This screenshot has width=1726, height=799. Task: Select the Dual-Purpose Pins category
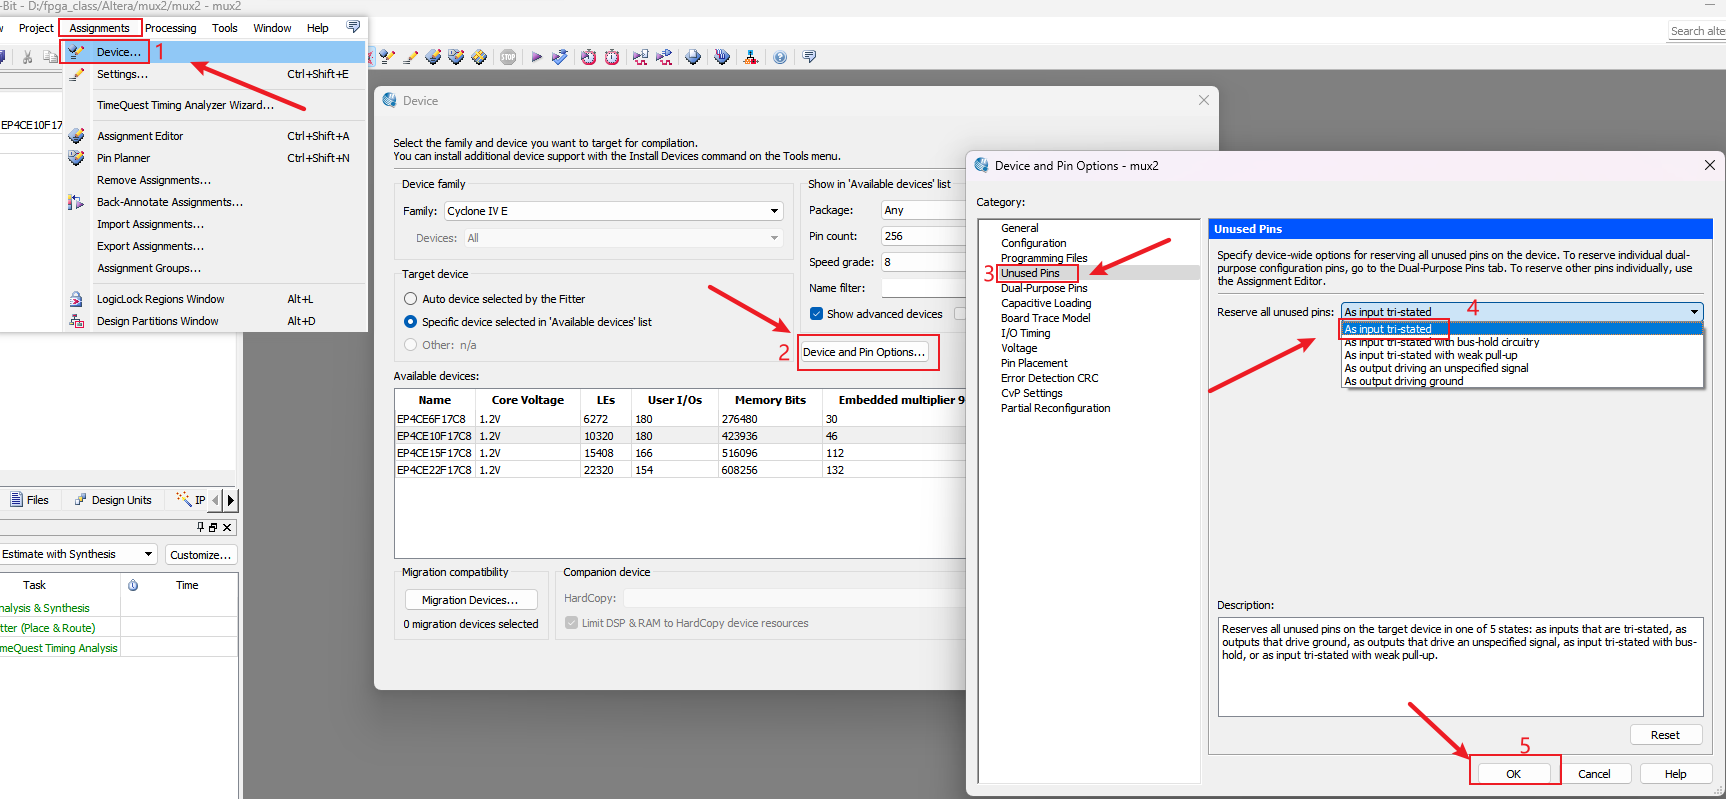click(1044, 288)
